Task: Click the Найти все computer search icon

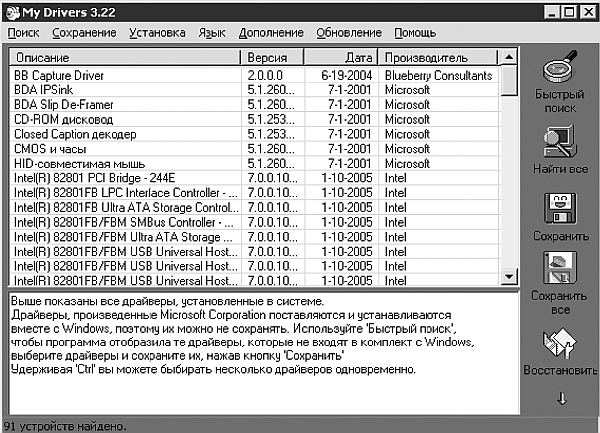Action: coord(560,142)
